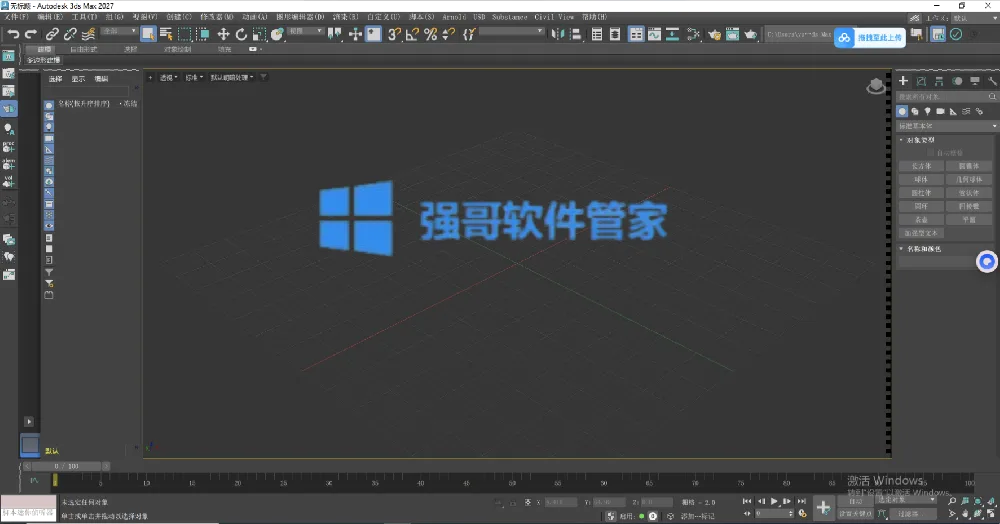Enable the 自动栅格 AutoGrid checkbox
This screenshot has height=524, width=1000.
pos(930,152)
